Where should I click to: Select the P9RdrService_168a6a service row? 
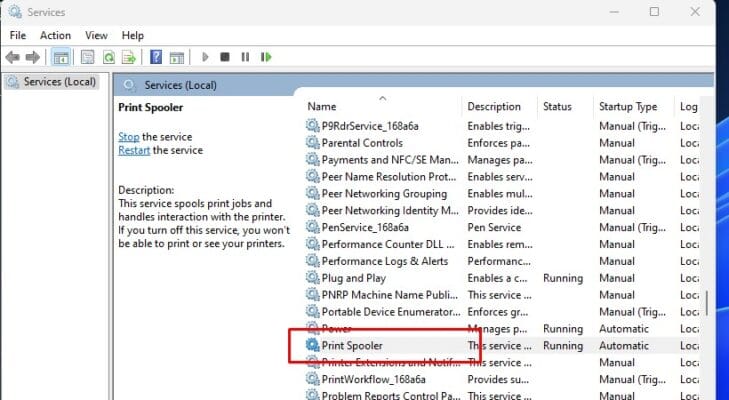pyautogui.click(x=502, y=126)
